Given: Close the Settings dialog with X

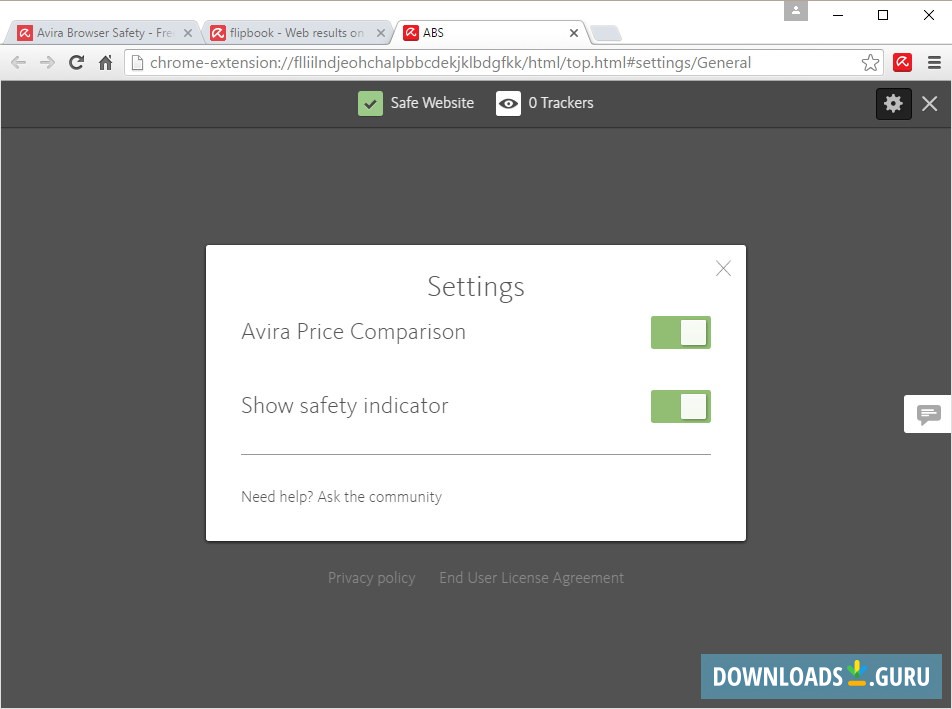Looking at the screenshot, I should [723, 268].
